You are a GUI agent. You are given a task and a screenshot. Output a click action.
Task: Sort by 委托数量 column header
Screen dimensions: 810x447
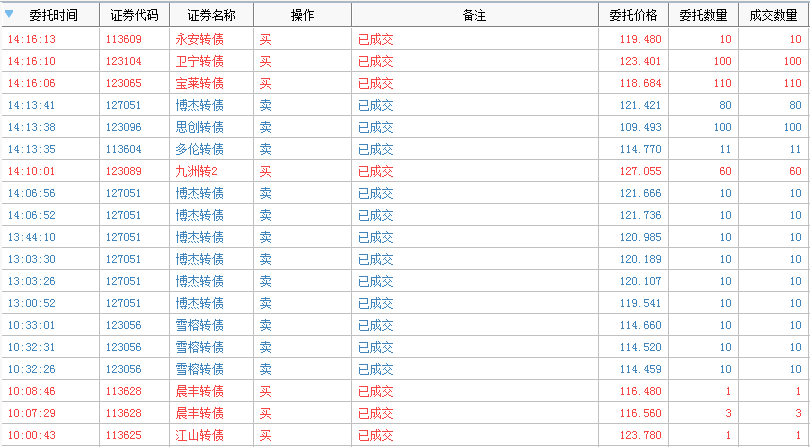coord(703,15)
